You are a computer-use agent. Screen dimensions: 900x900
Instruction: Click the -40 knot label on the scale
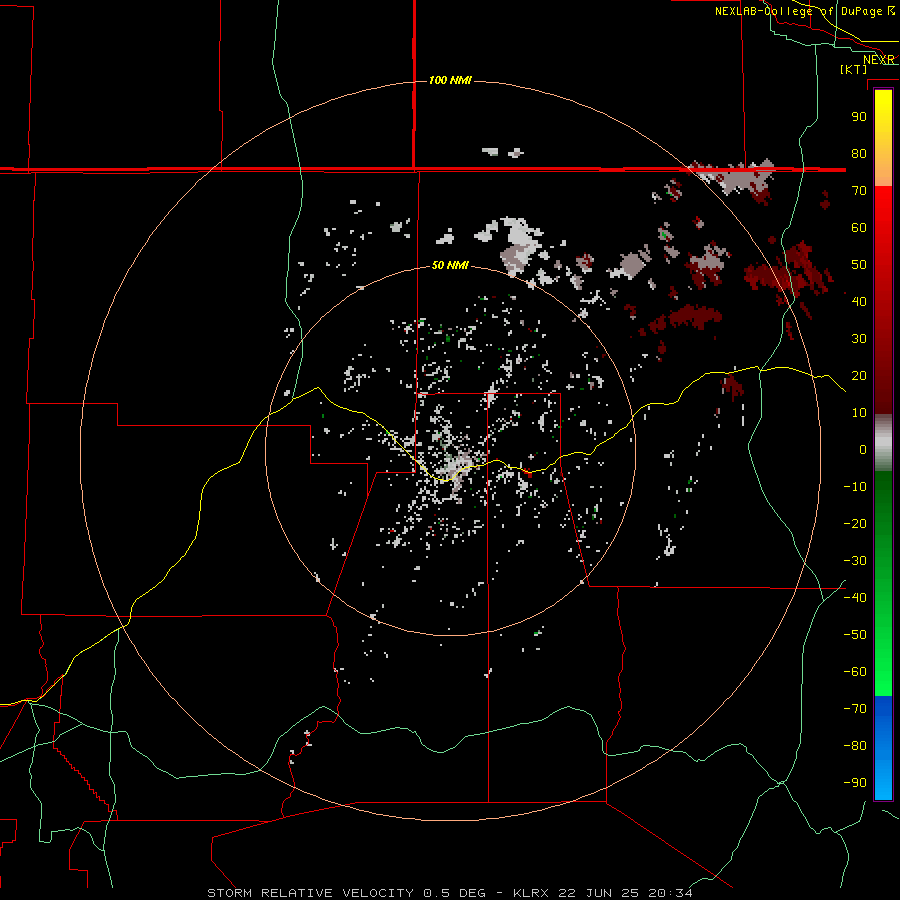[x=855, y=598]
